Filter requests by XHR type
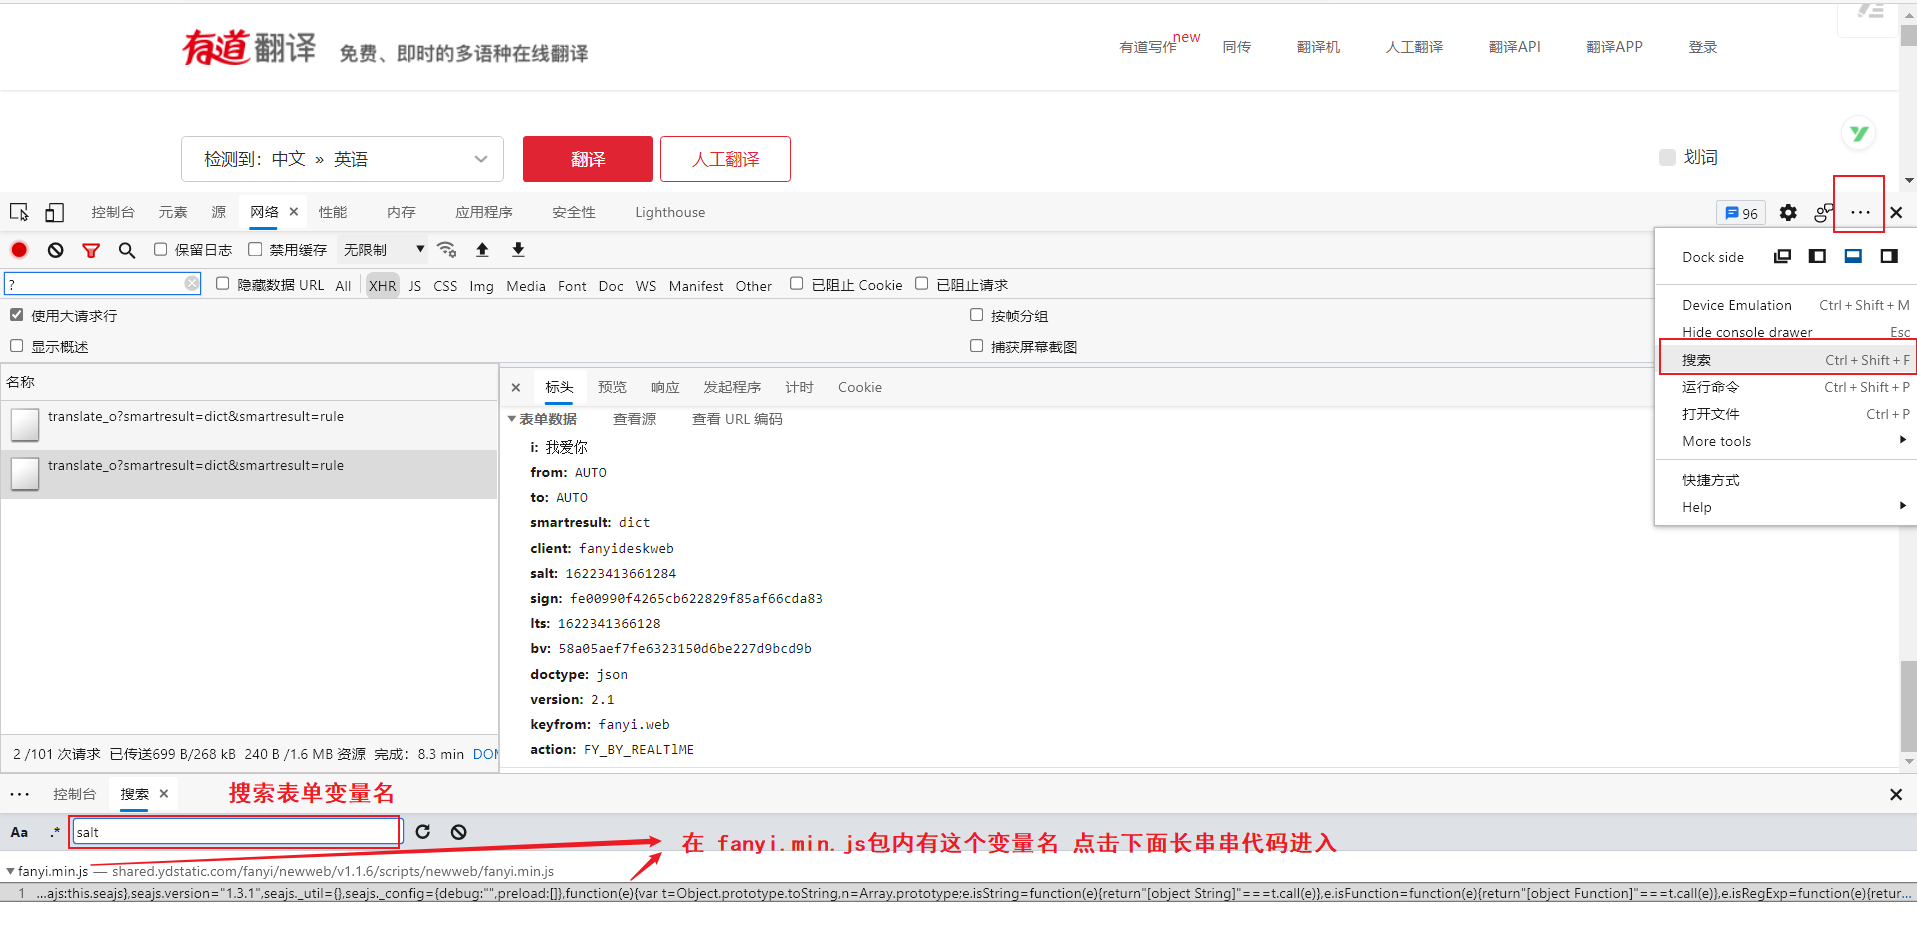 click(382, 285)
